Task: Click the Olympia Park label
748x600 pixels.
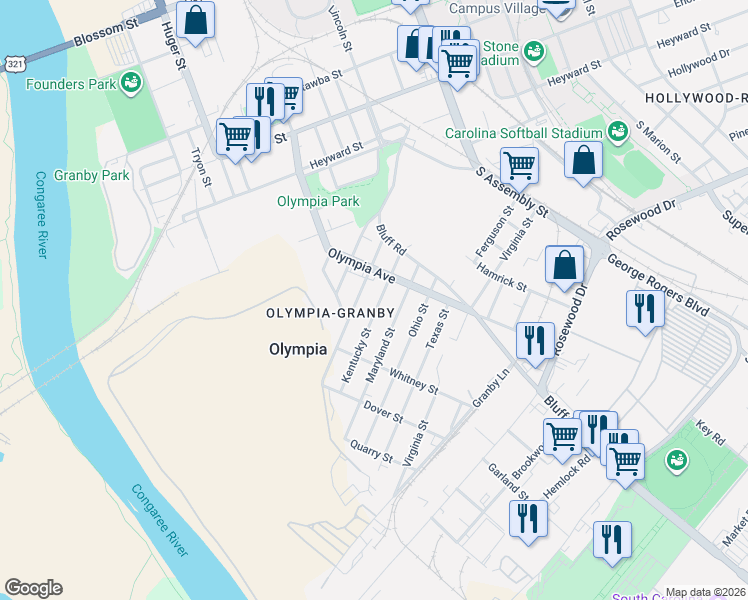Action: (x=318, y=201)
